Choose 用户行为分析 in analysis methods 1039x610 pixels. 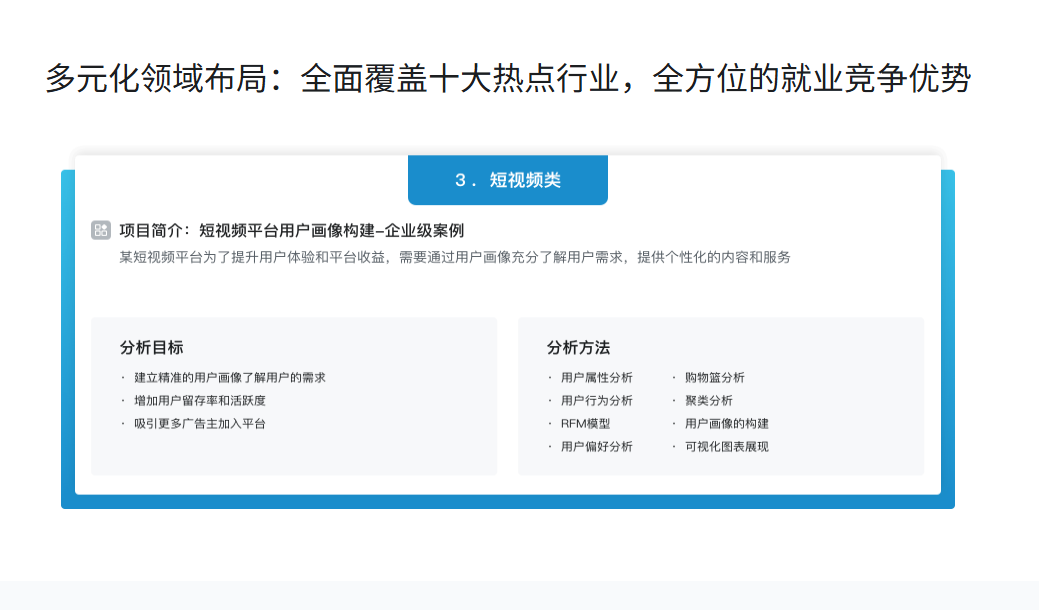click(596, 401)
